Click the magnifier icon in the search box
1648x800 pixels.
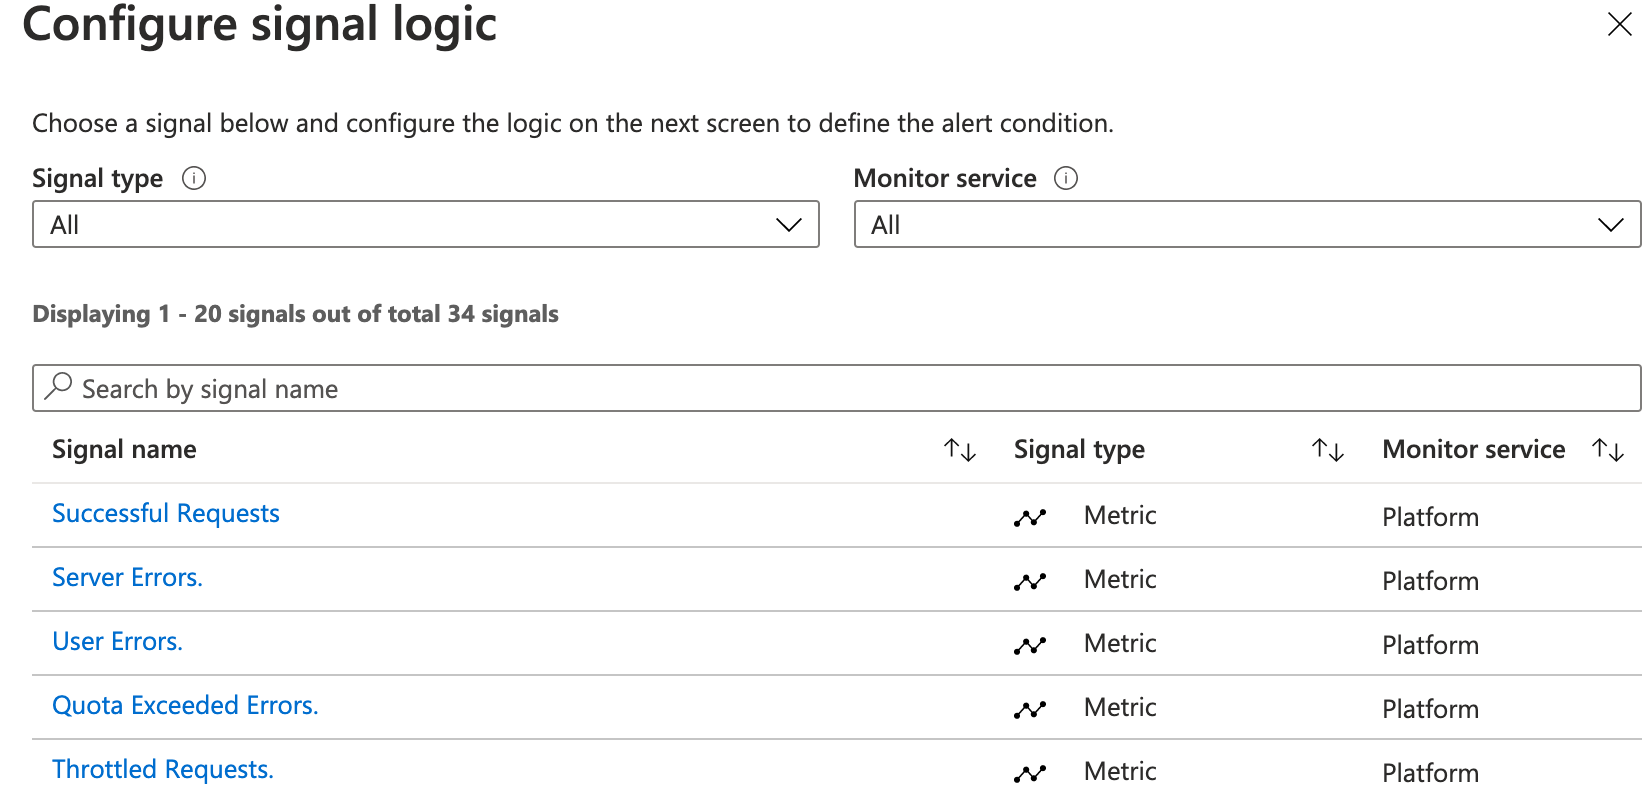(x=58, y=387)
